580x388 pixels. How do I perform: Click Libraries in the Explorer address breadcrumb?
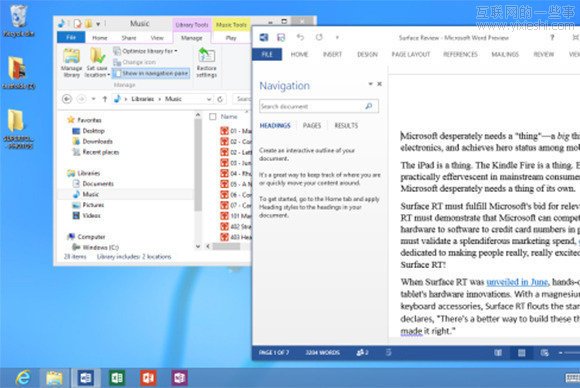coord(142,99)
